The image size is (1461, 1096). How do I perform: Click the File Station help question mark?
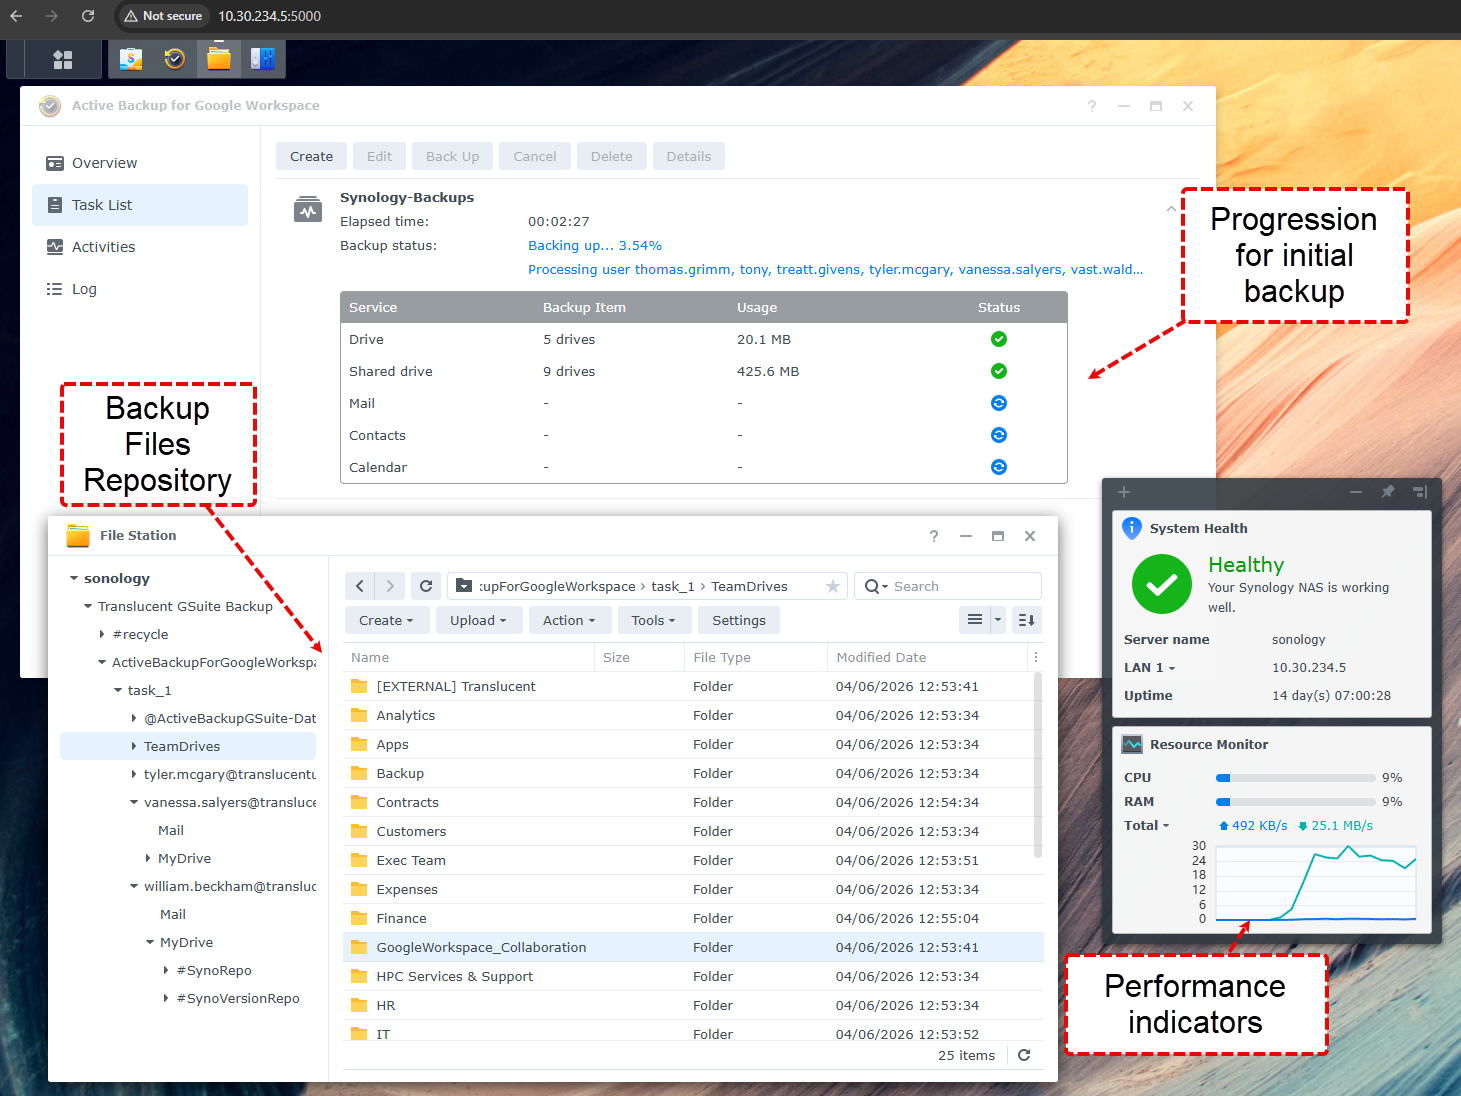934,536
